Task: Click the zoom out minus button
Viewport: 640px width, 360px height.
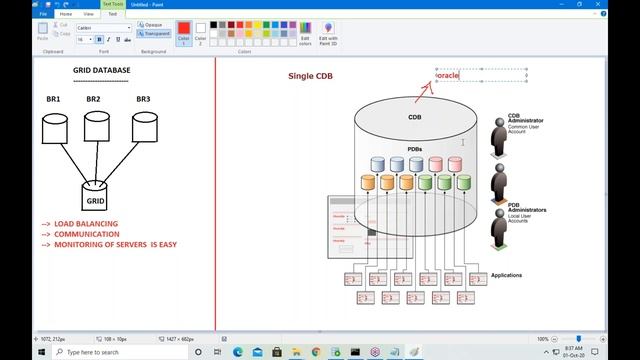Action: pos(554,339)
